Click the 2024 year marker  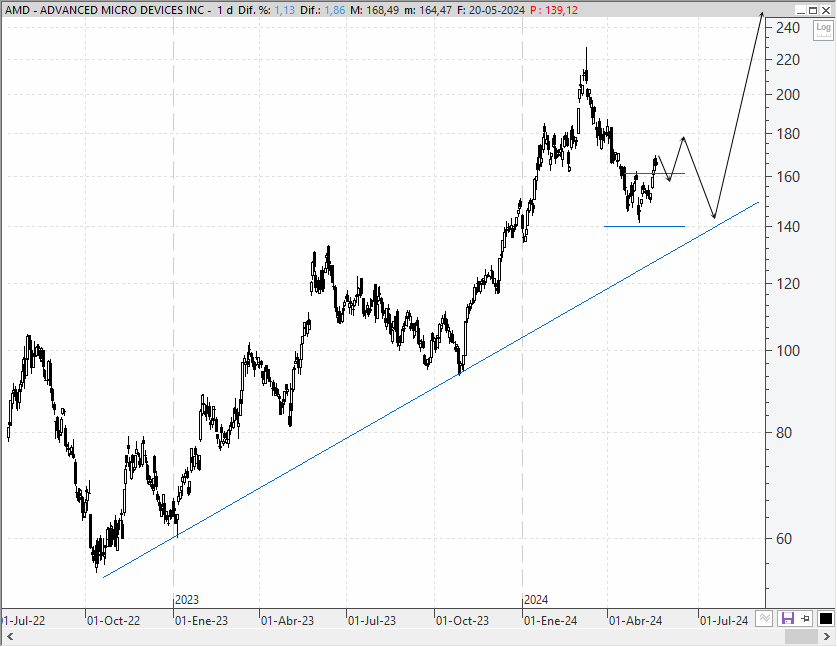(536, 599)
